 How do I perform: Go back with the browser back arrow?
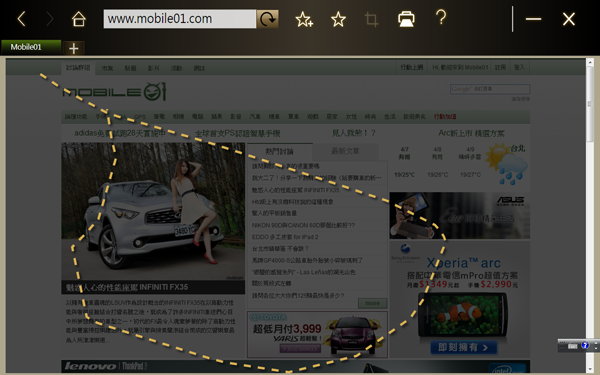[22, 19]
